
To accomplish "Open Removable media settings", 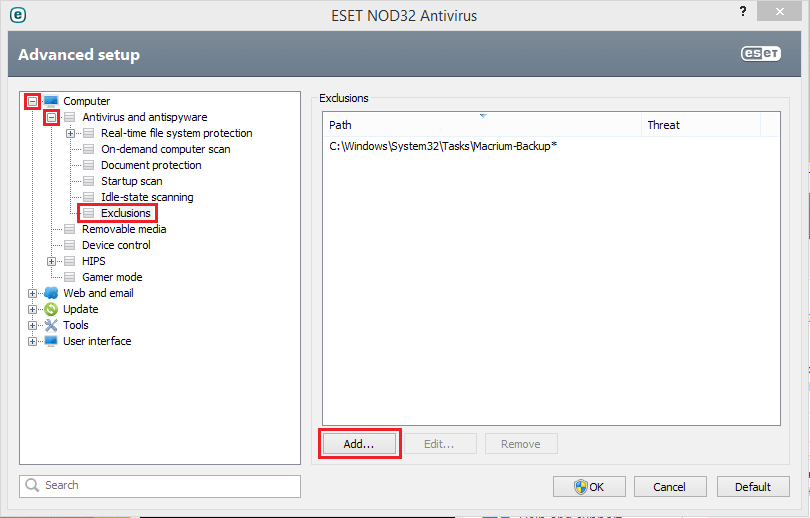I will 124,229.
